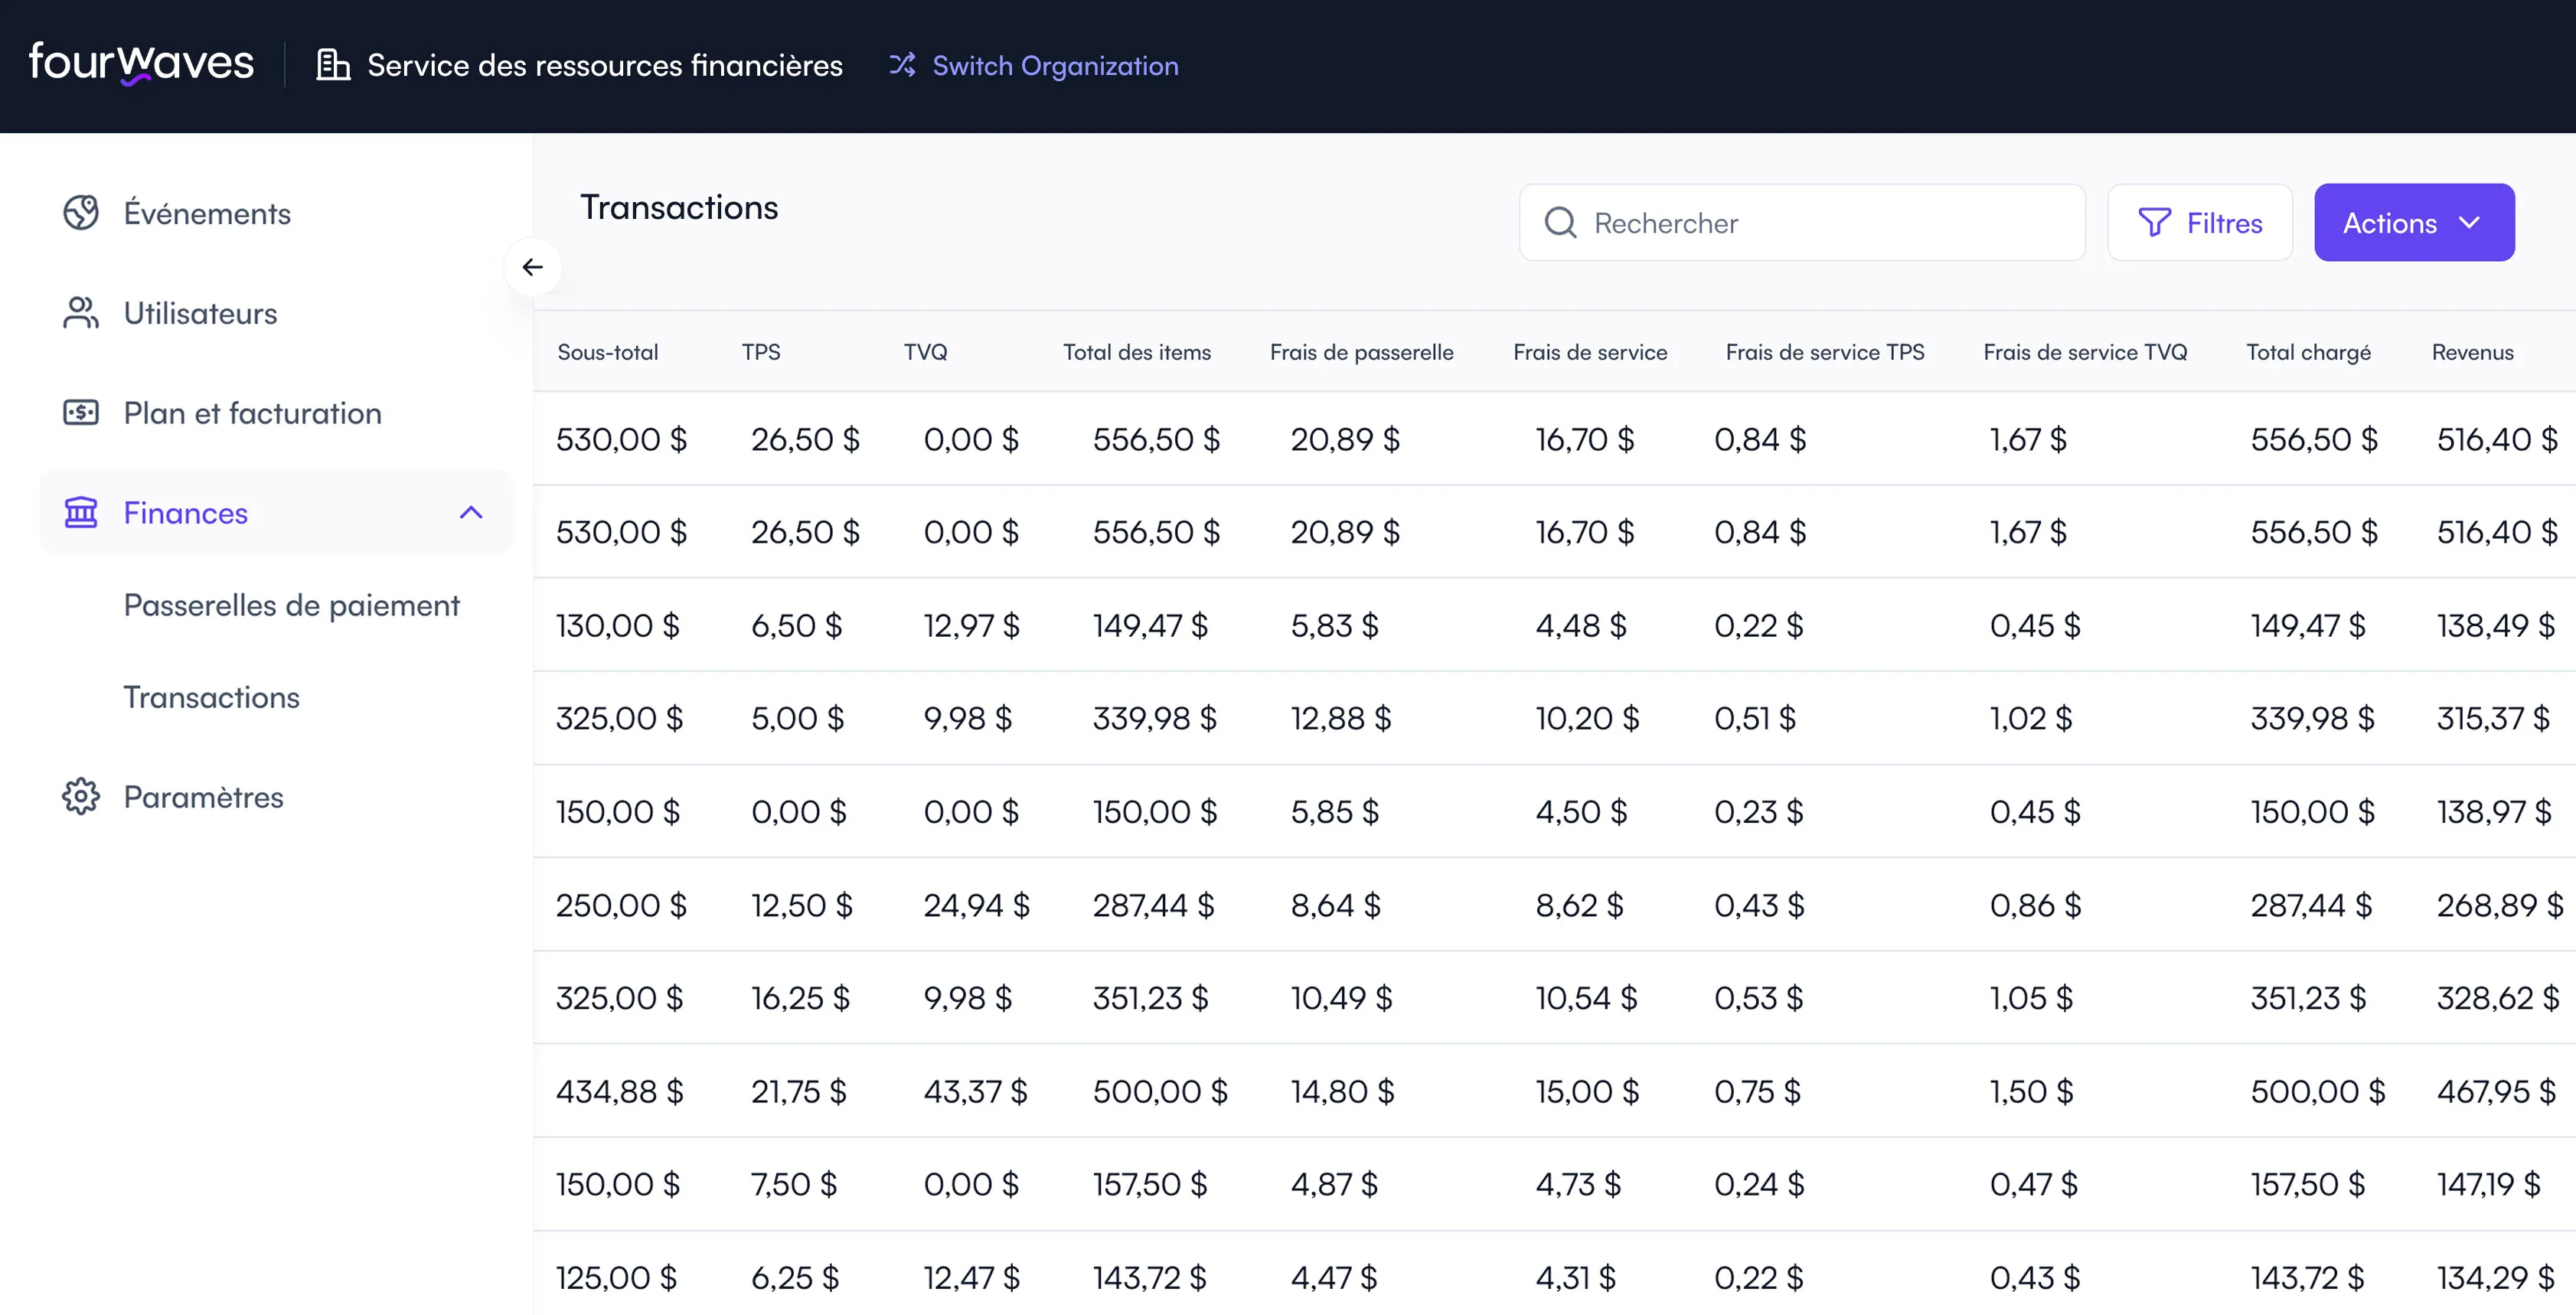Select the 125,00 $ sous-total cell
Image resolution: width=2576 pixels, height=1315 pixels.
click(x=616, y=1277)
